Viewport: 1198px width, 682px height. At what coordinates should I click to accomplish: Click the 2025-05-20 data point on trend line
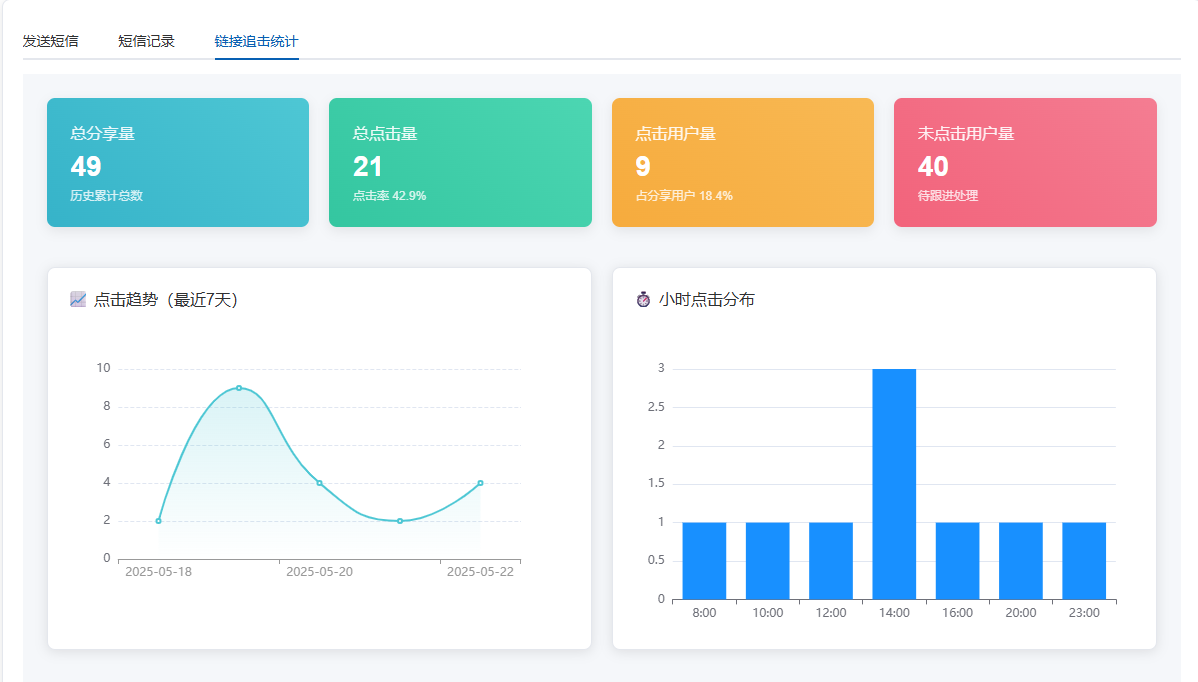[319, 483]
